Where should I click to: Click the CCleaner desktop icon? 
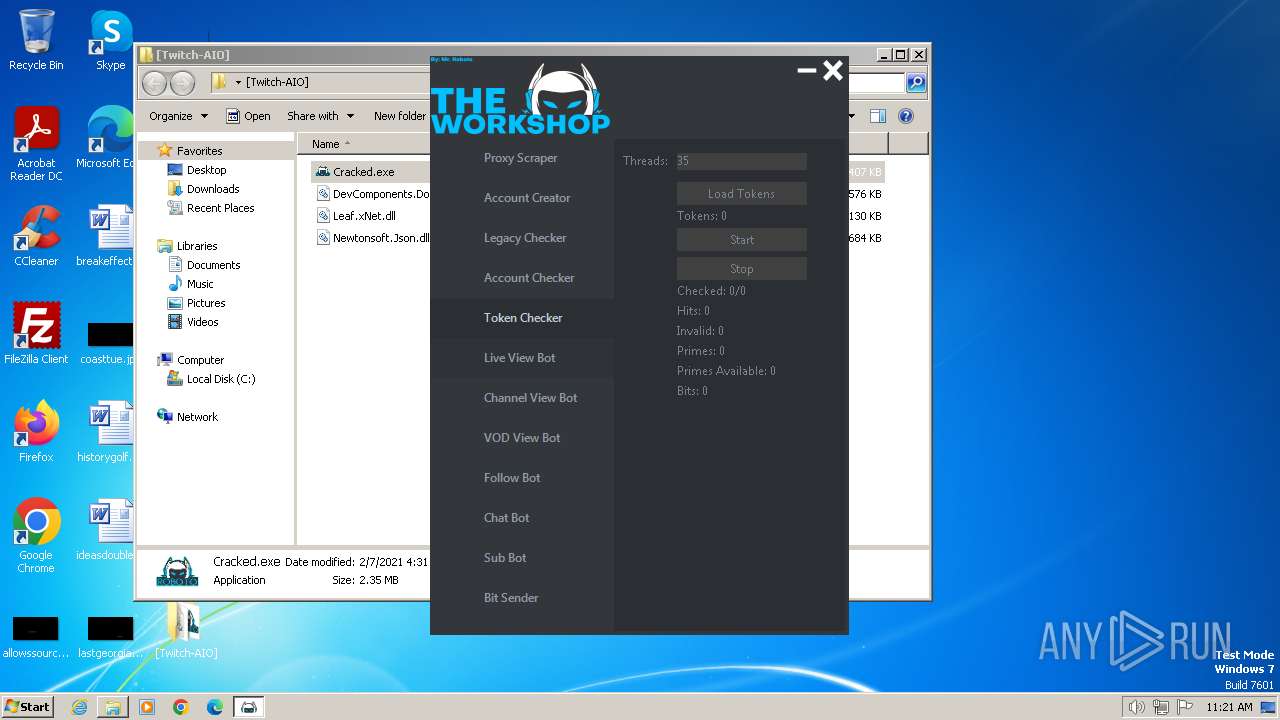[36, 236]
